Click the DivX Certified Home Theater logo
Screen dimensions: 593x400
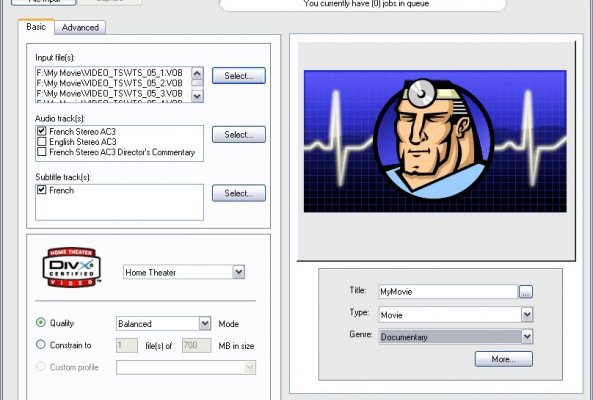[71, 267]
